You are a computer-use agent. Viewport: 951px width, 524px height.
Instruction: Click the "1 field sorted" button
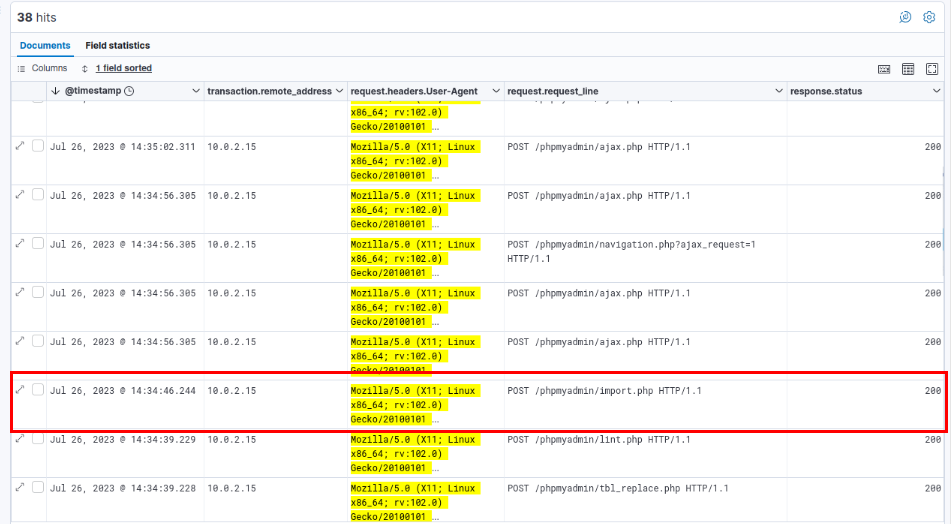[123, 69]
